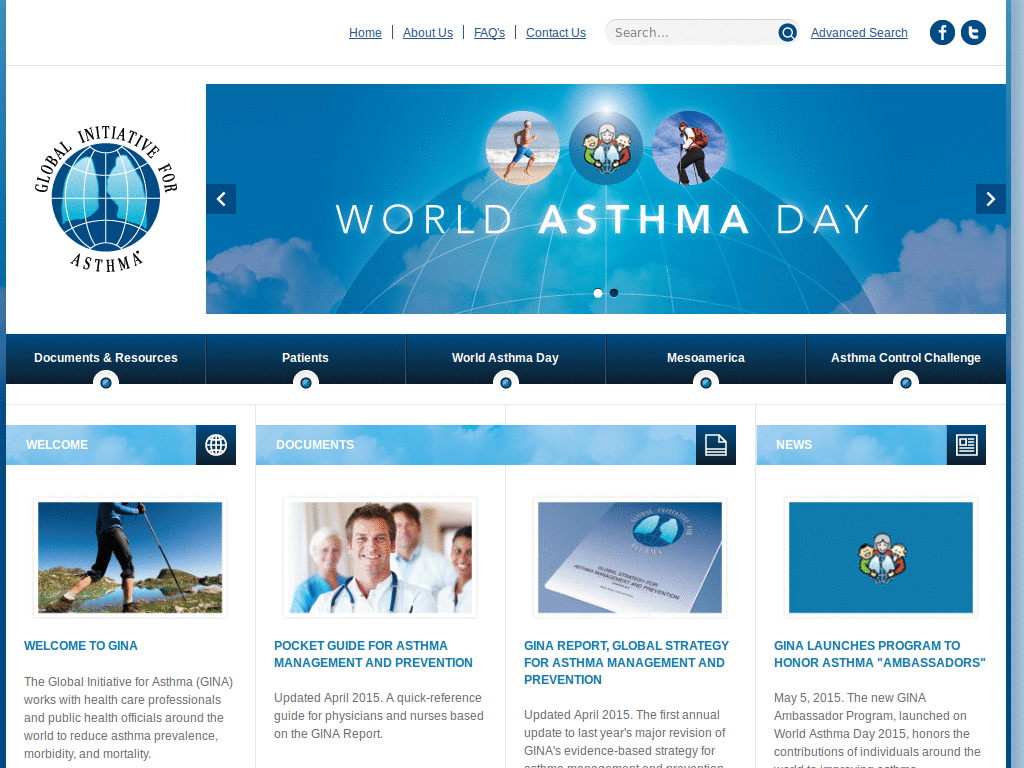
Task: Click 'Updated April 2015. A quick-reference' text
Action: click(x=377, y=698)
